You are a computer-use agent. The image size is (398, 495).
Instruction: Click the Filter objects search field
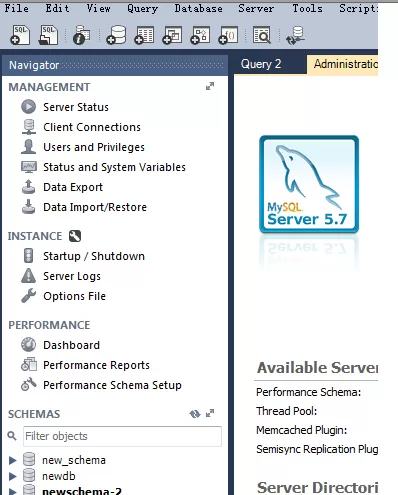[x=122, y=436]
